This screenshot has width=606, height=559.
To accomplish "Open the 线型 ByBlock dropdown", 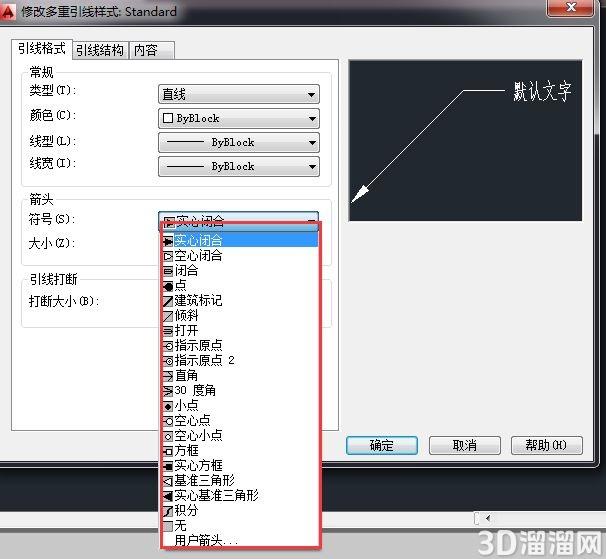I will (239, 142).
